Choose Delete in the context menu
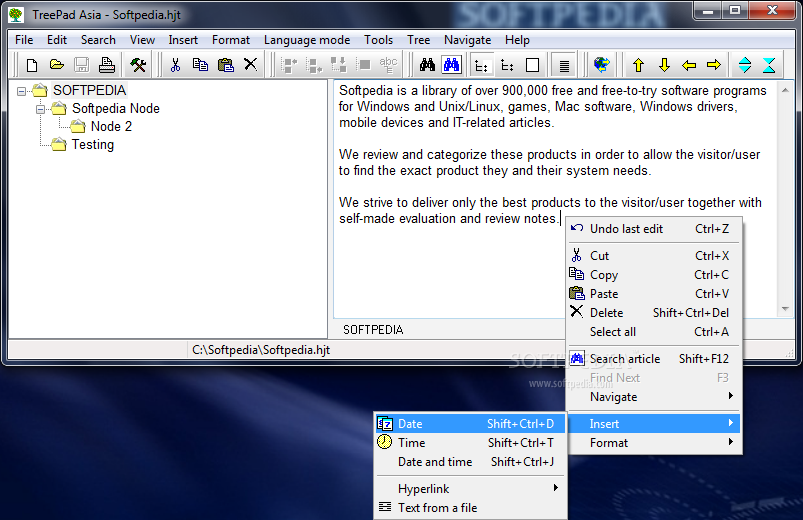This screenshot has height=520, width=803. 654,313
